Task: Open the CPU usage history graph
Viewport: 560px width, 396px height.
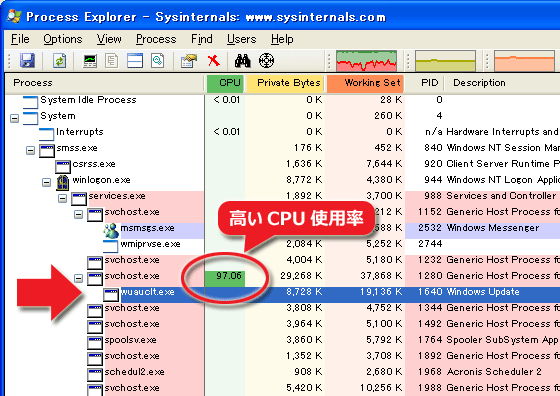Action: tap(366, 61)
